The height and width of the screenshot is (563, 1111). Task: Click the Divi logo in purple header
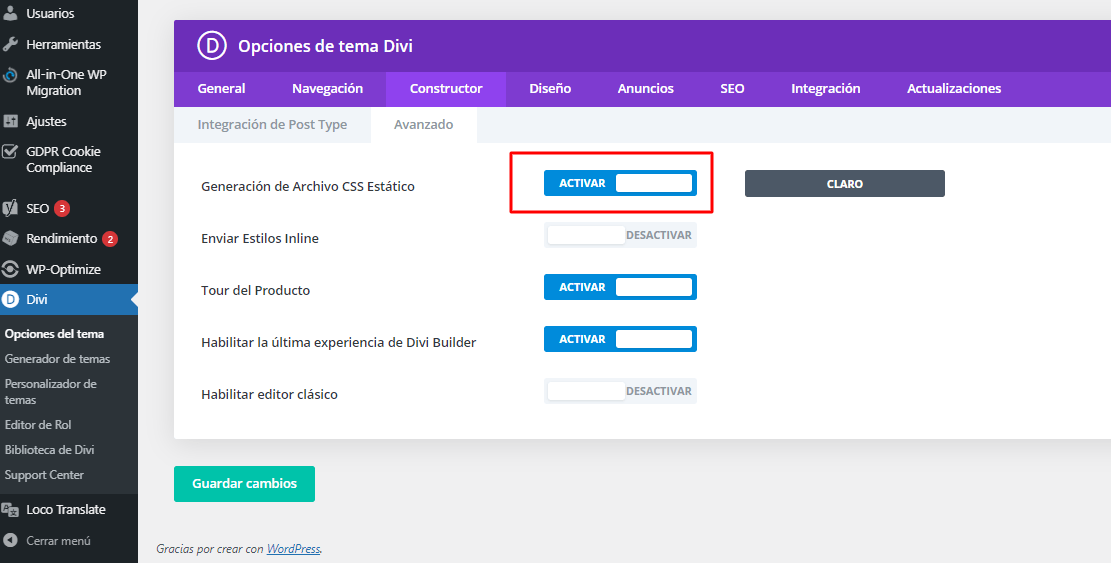click(212, 46)
